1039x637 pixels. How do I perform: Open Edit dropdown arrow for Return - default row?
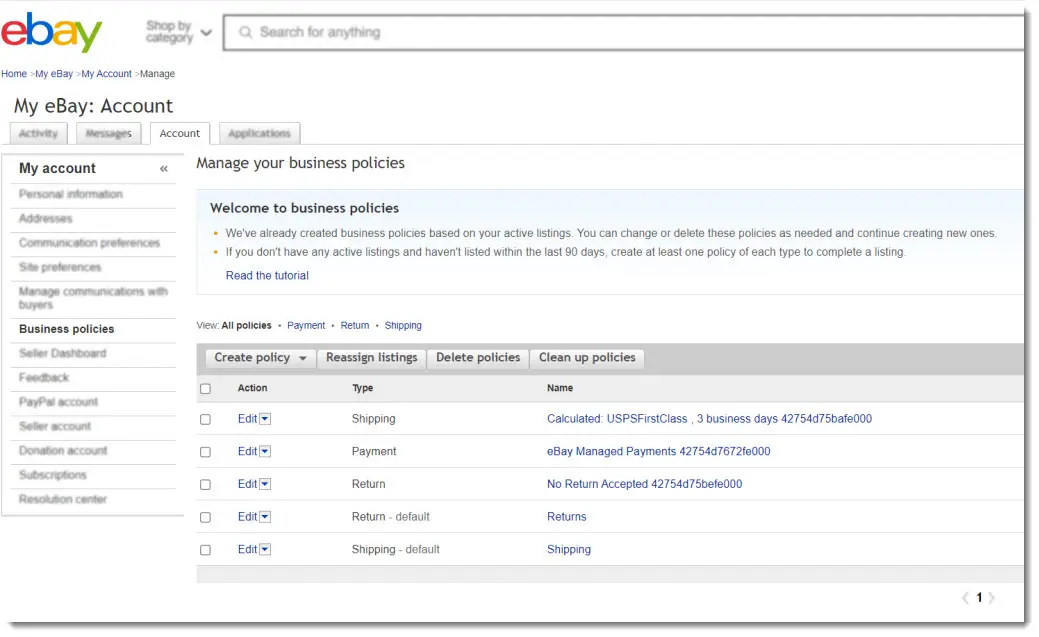click(265, 516)
